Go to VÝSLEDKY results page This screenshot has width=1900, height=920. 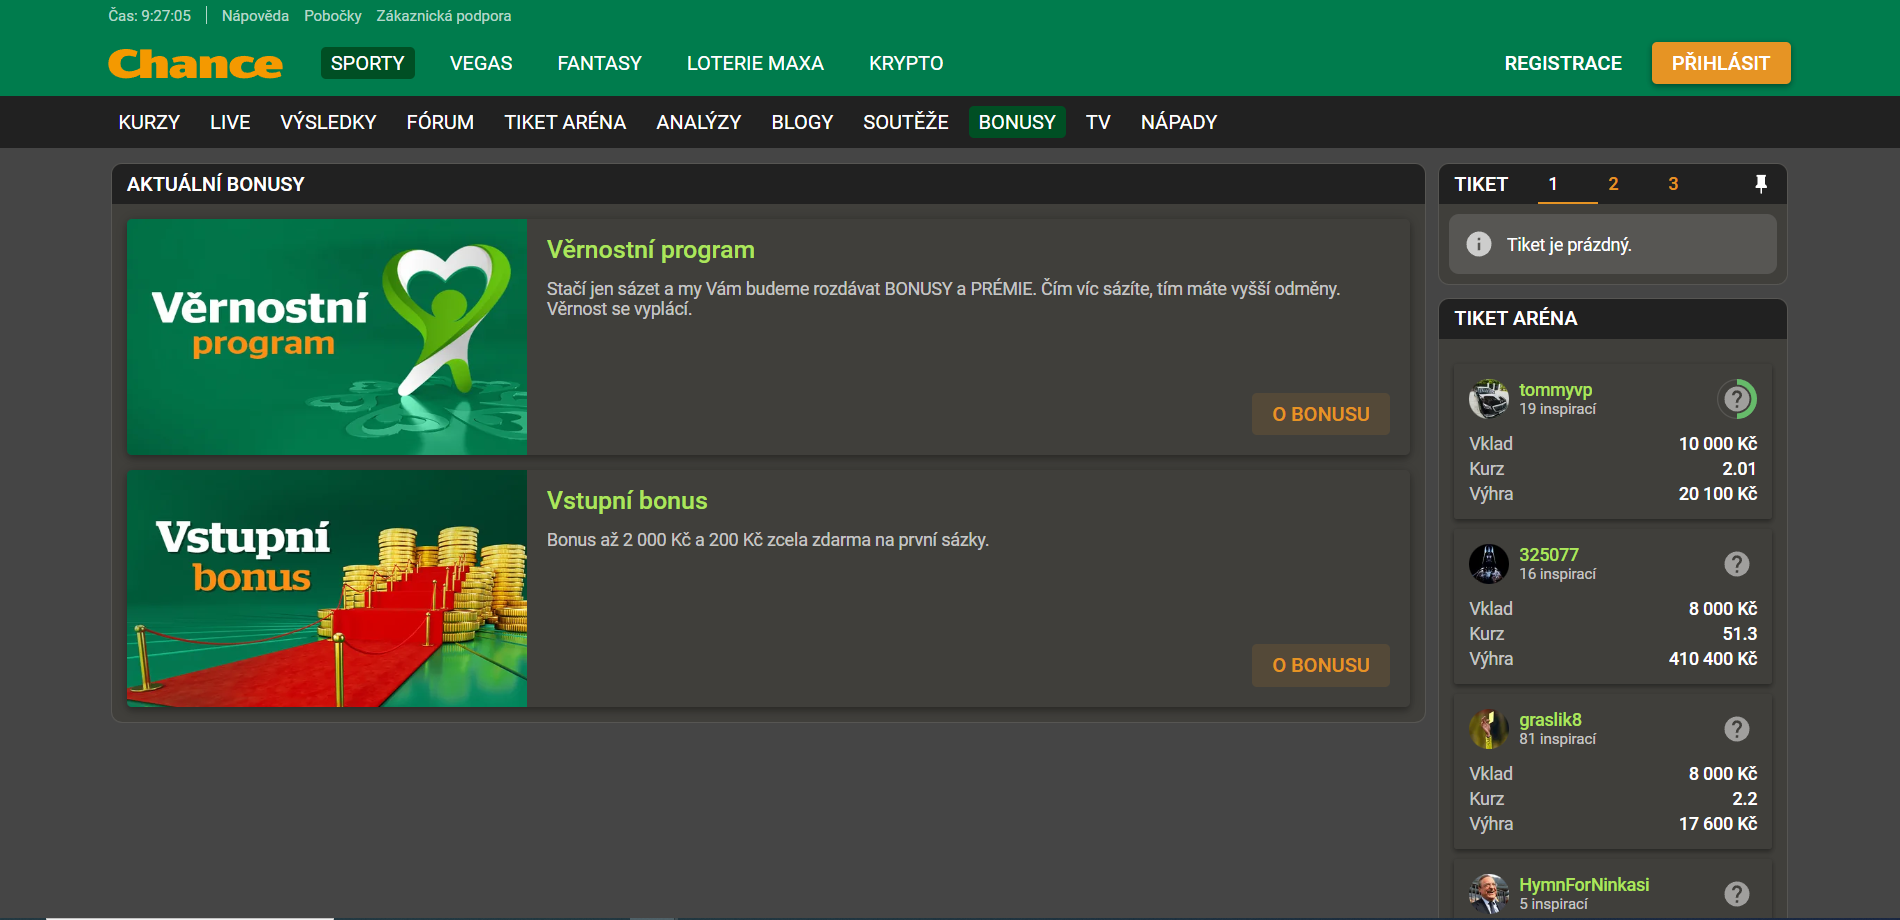coord(328,122)
